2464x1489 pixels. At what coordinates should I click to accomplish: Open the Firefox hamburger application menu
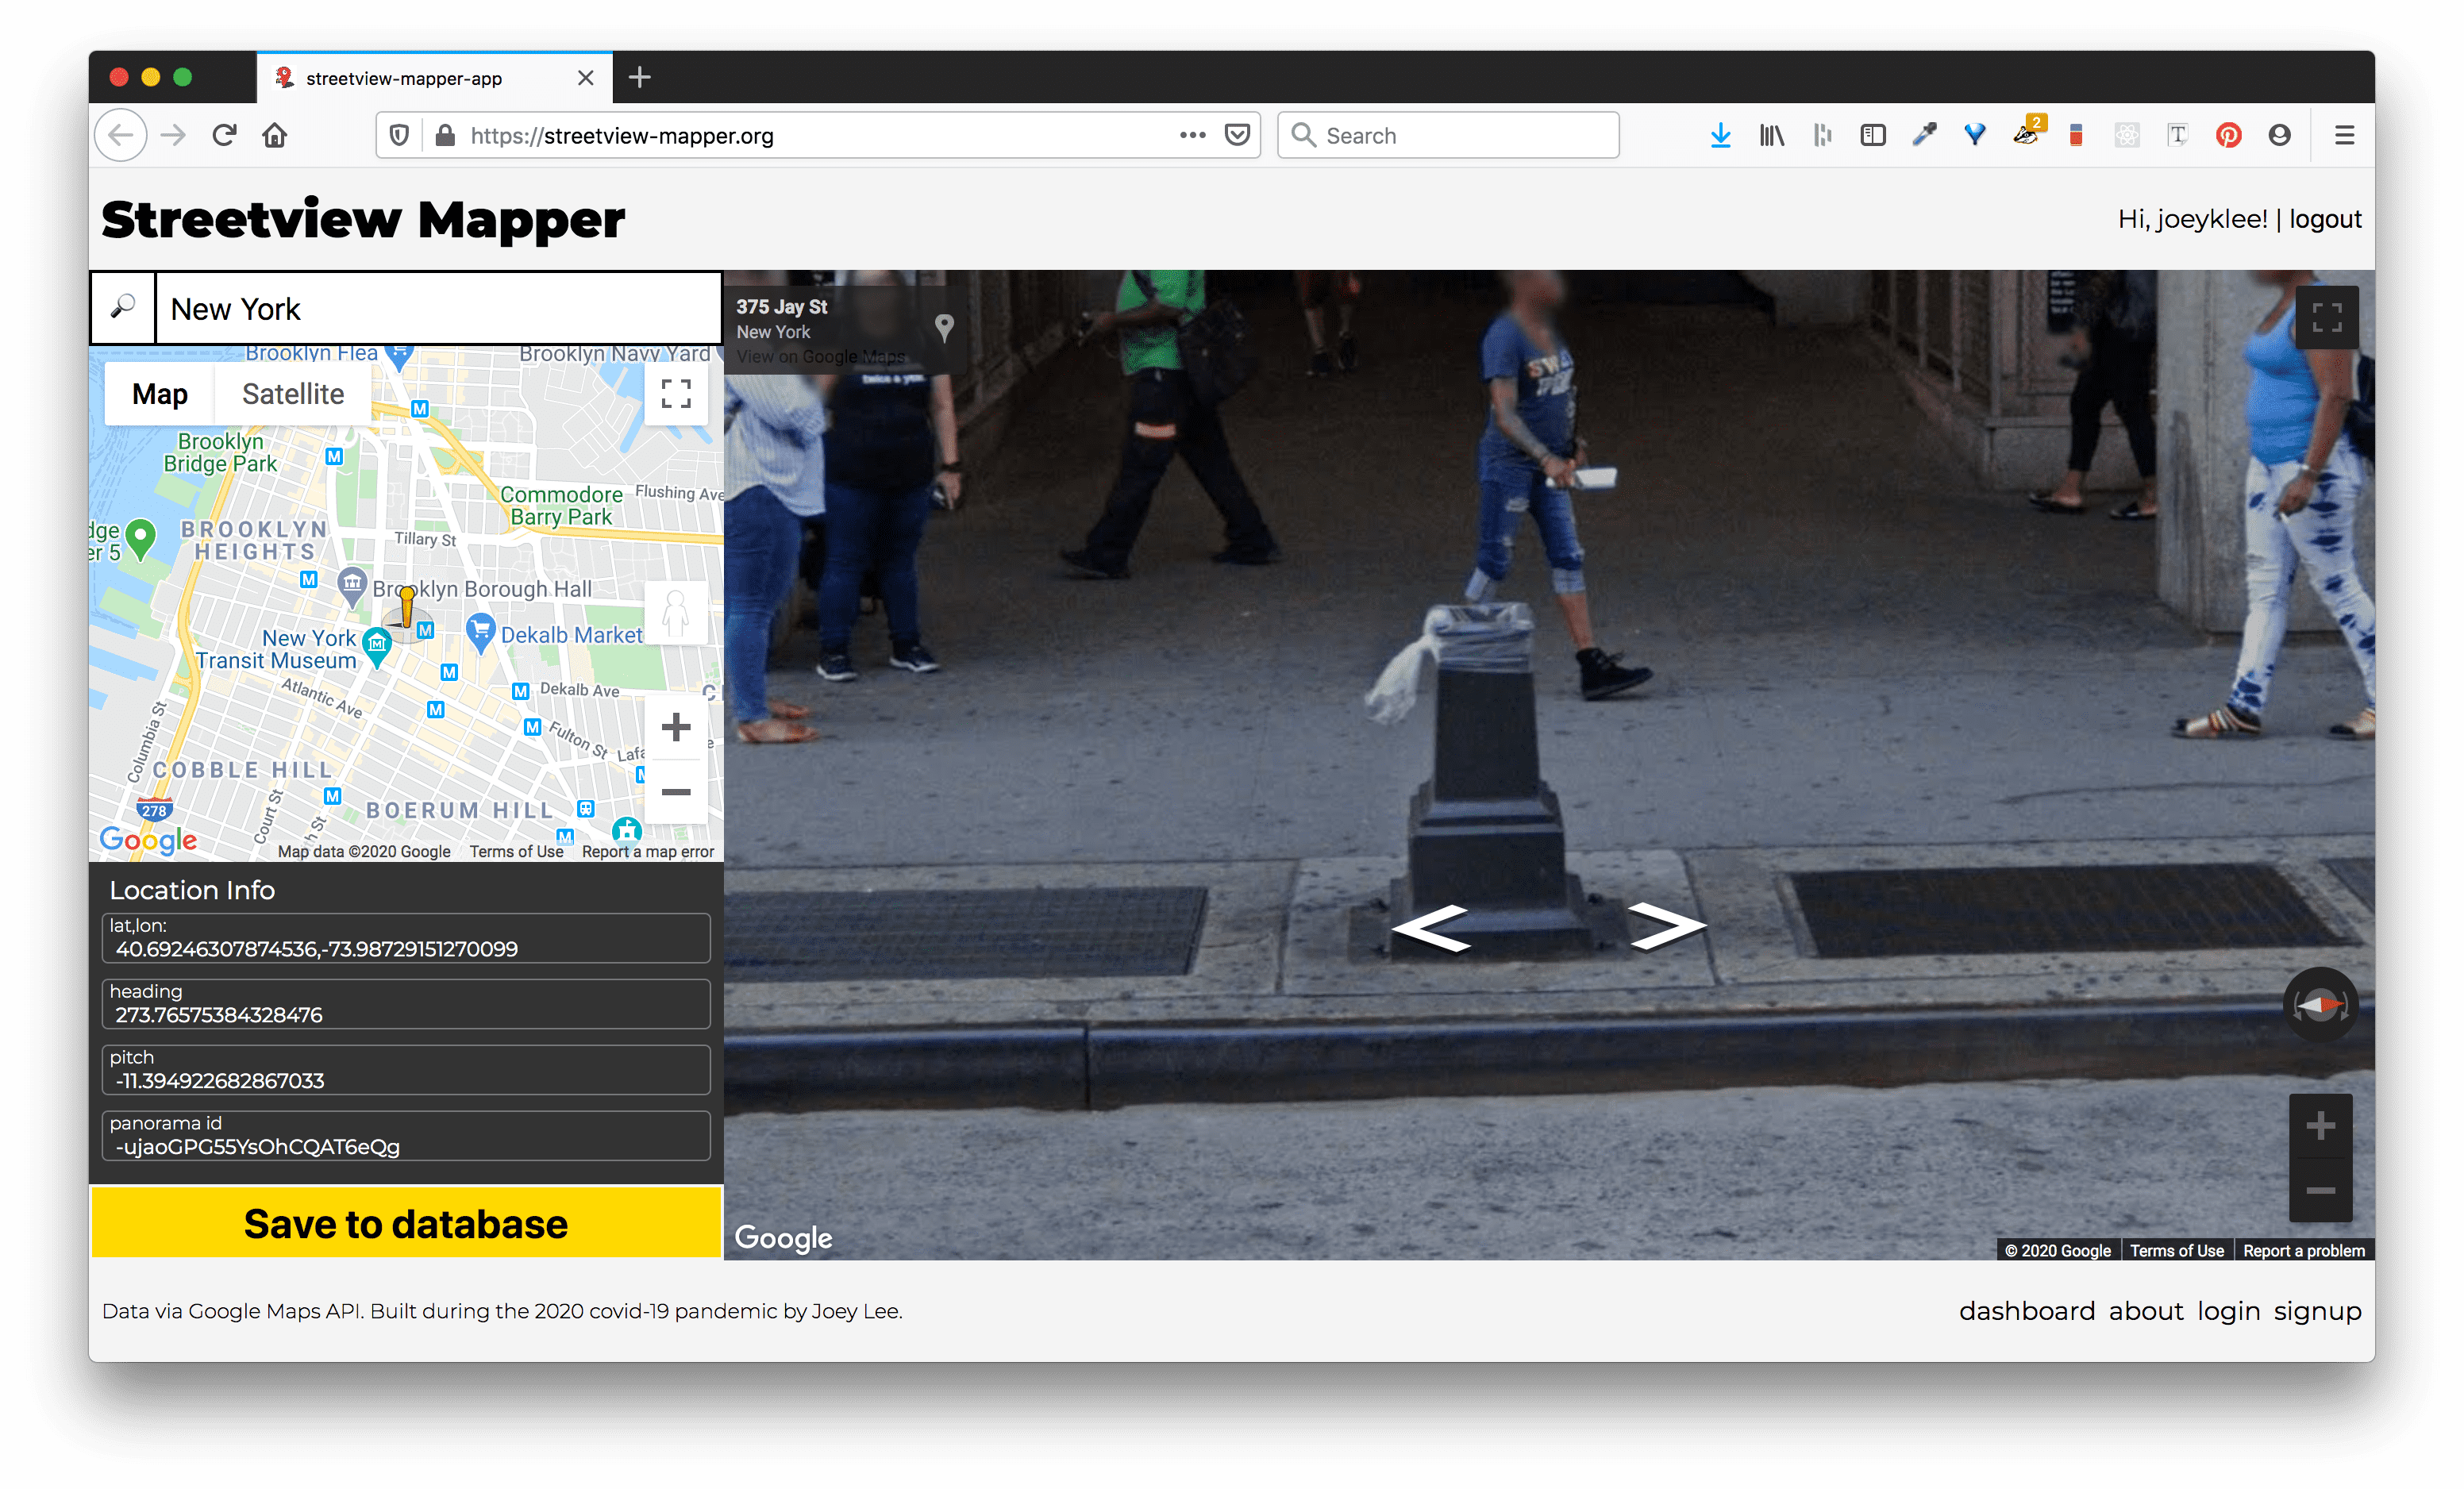(2344, 135)
